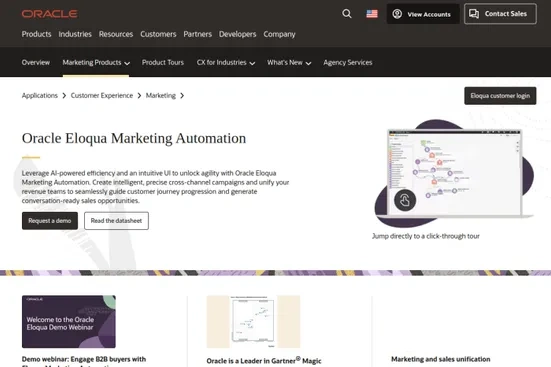Click the Read the datasheet button
The height and width of the screenshot is (367, 551).
pos(116,221)
